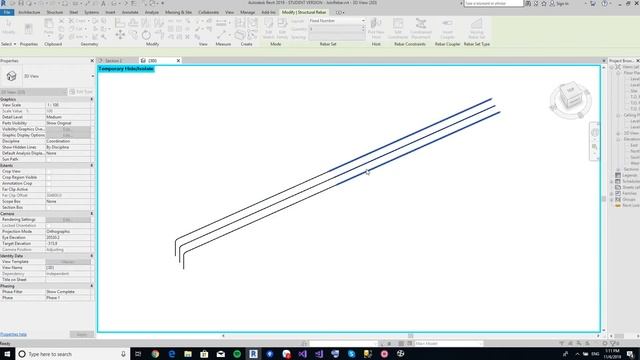Toggle the Crop Region Visible checkbox
640x360 pixels.
coord(49,178)
